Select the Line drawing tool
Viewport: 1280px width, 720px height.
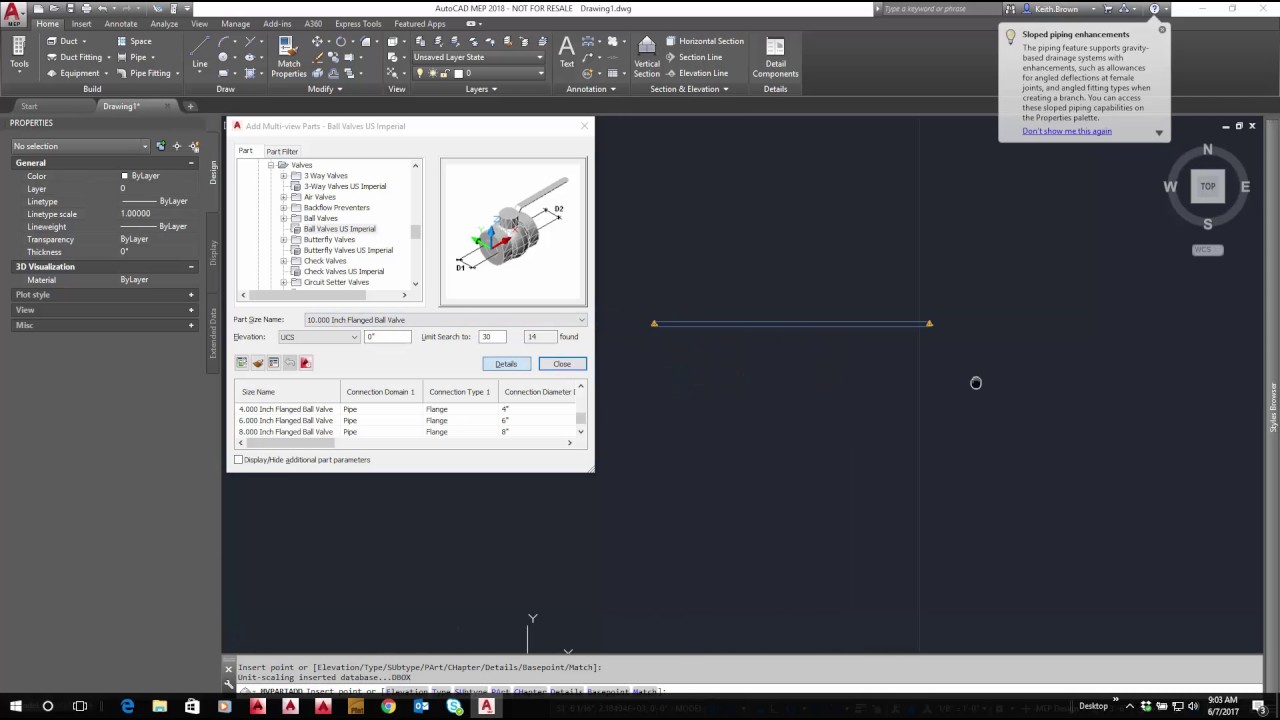[200, 54]
